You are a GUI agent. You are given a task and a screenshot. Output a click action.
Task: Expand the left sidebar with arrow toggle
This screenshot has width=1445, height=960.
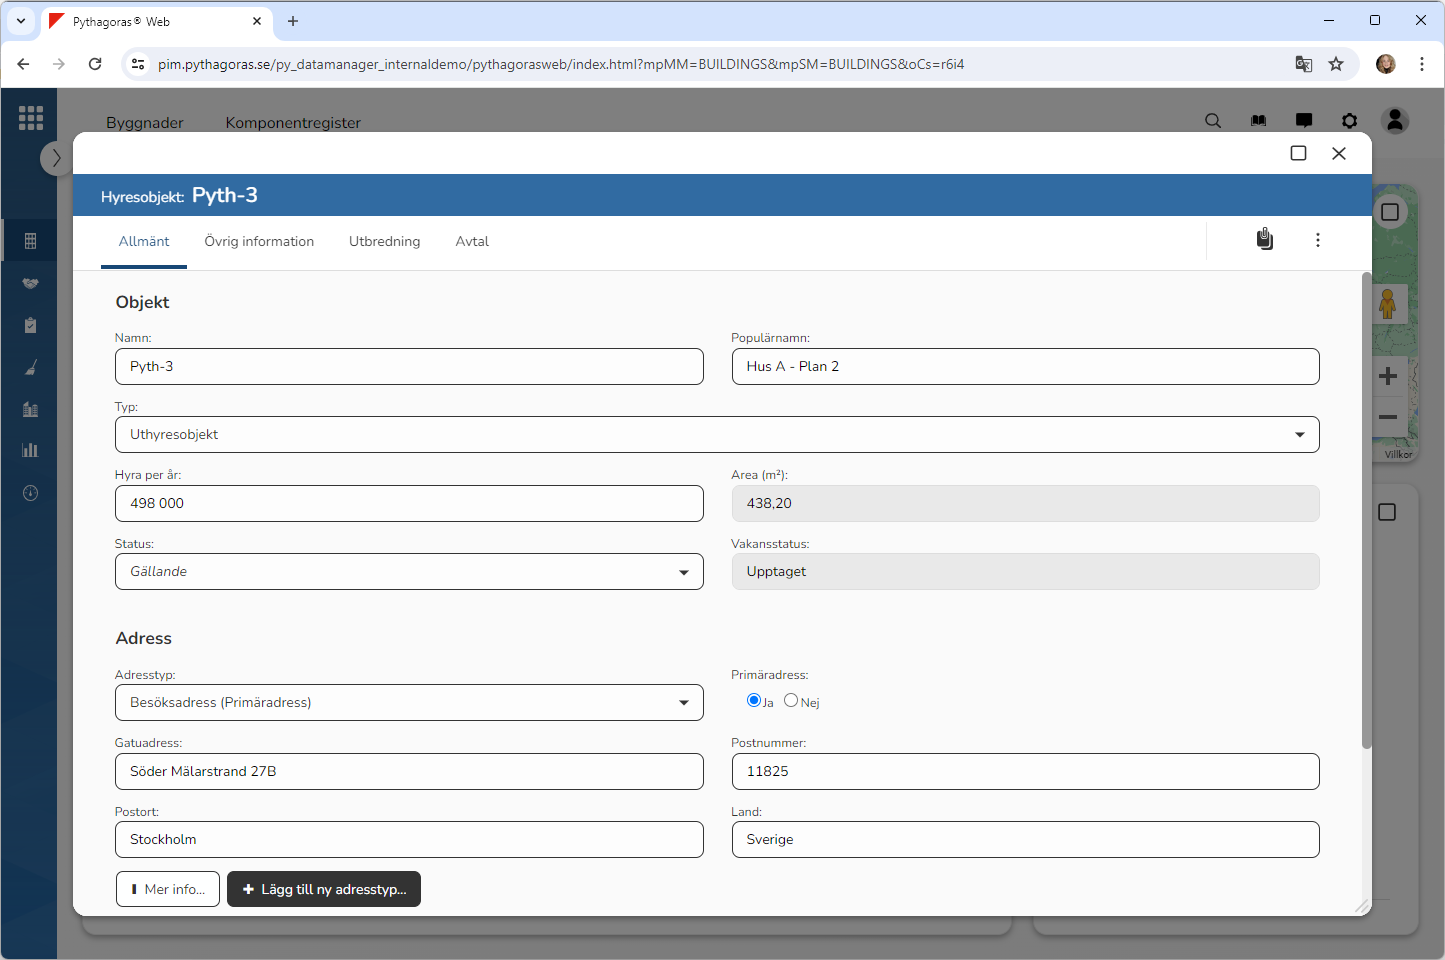point(56,158)
